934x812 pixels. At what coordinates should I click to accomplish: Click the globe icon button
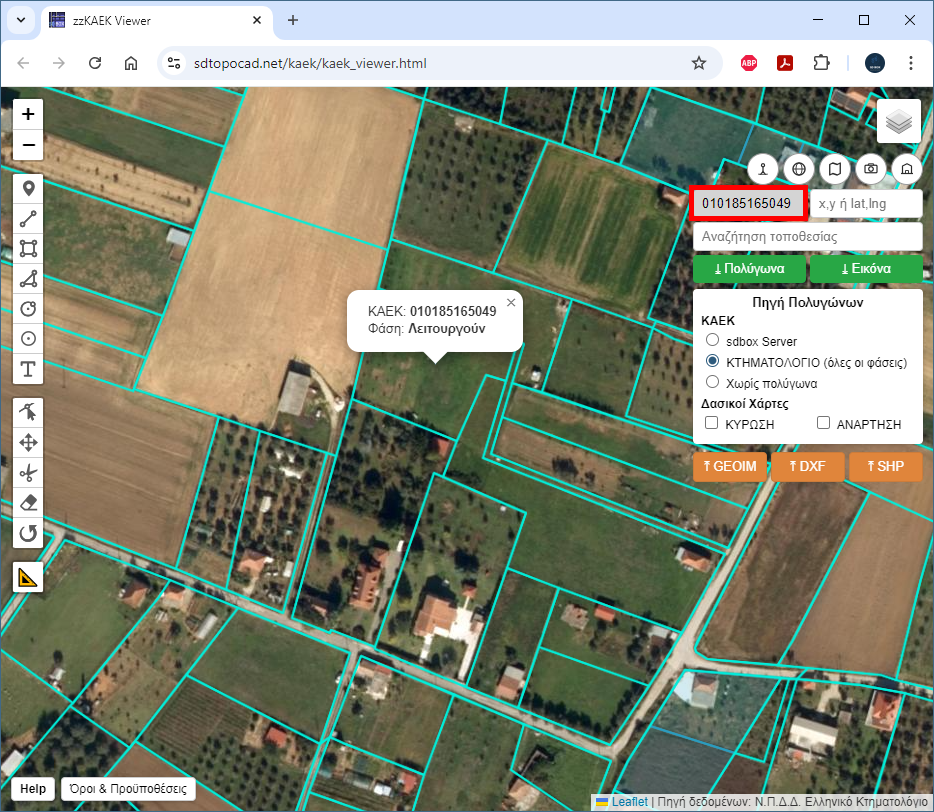point(797,169)
